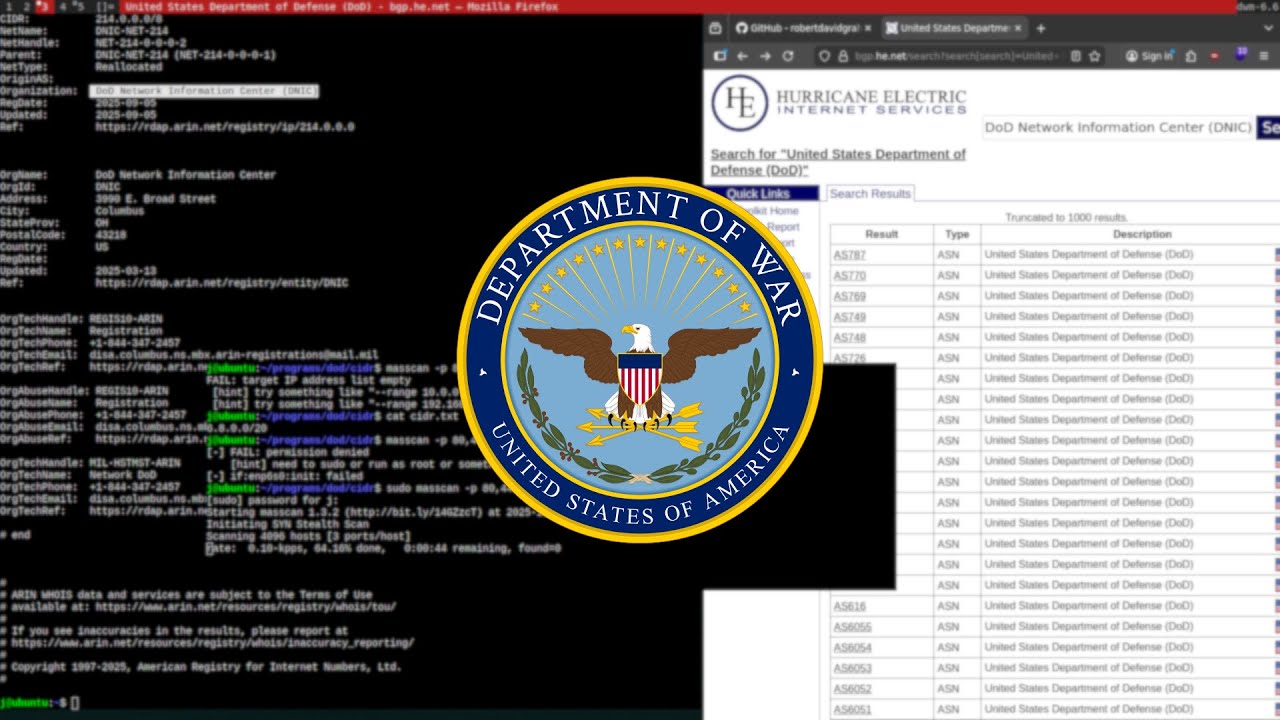The height and width of the screenshot is (720, 1280).
Task: Click '3990 E. Broad Street' address line
Action: click(x=155, y=199)
